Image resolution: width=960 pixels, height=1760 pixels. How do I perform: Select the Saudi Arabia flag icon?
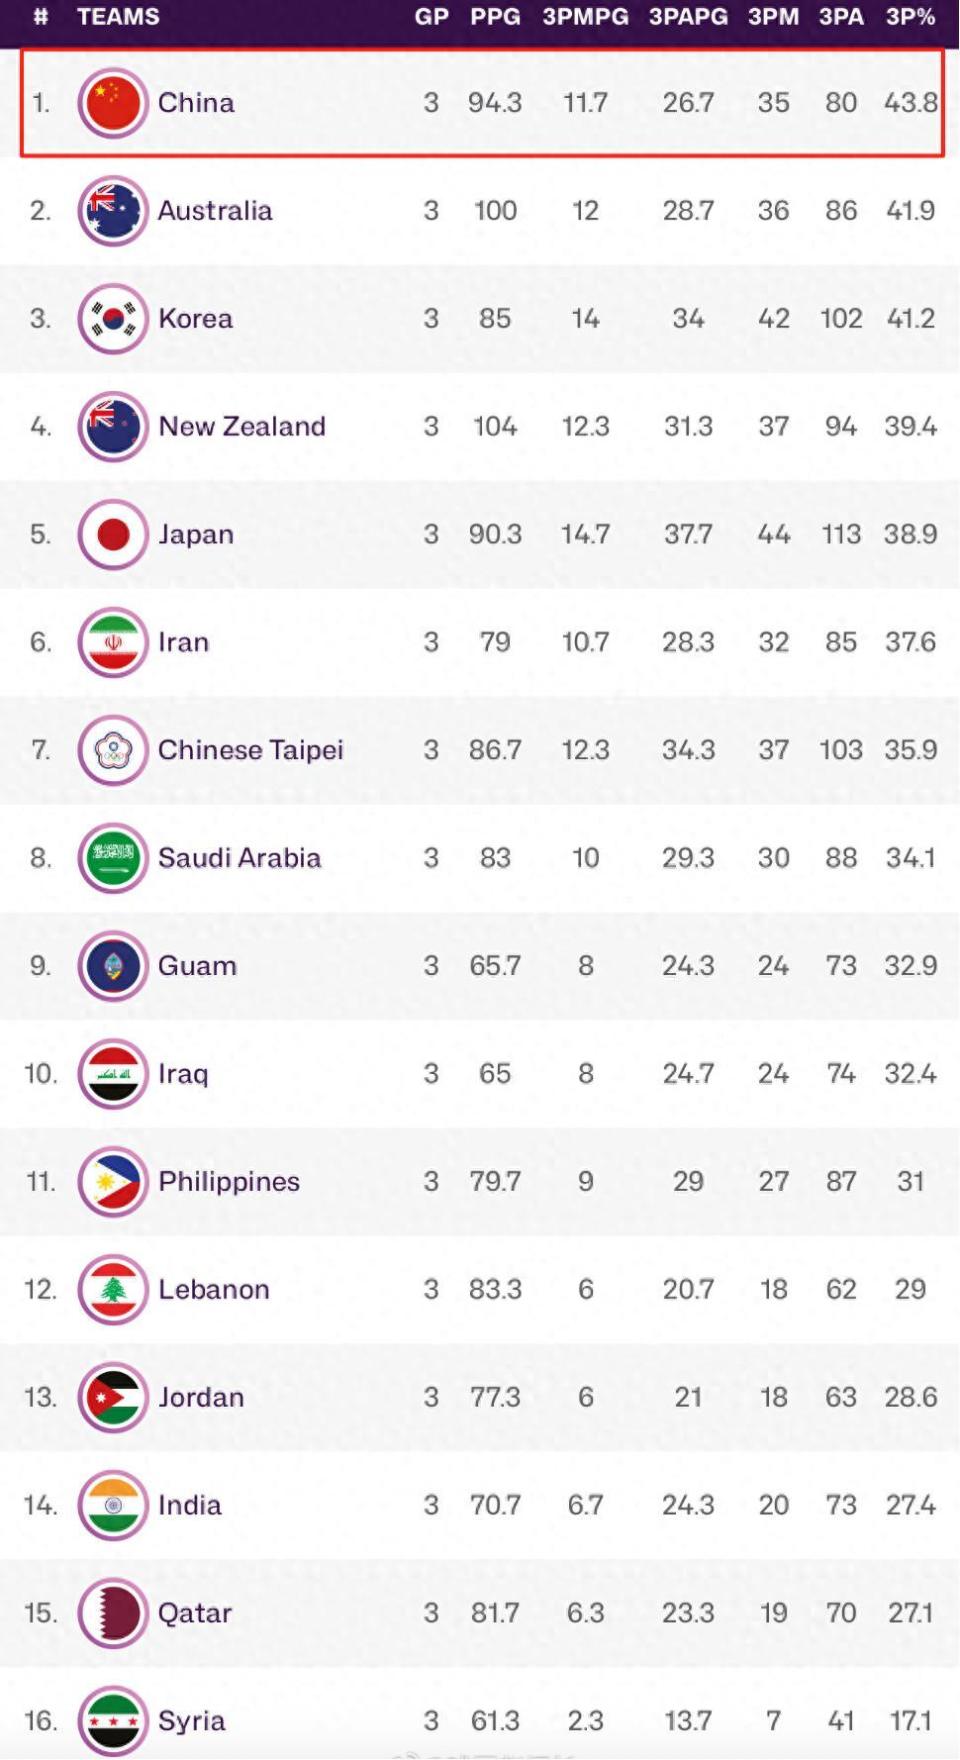[113, 858]
